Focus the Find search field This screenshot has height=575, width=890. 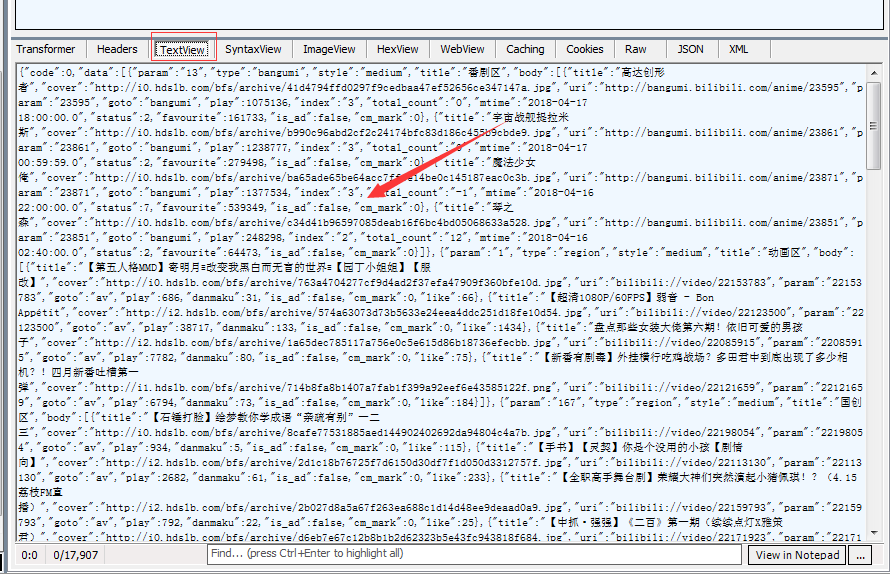[475, 554]
